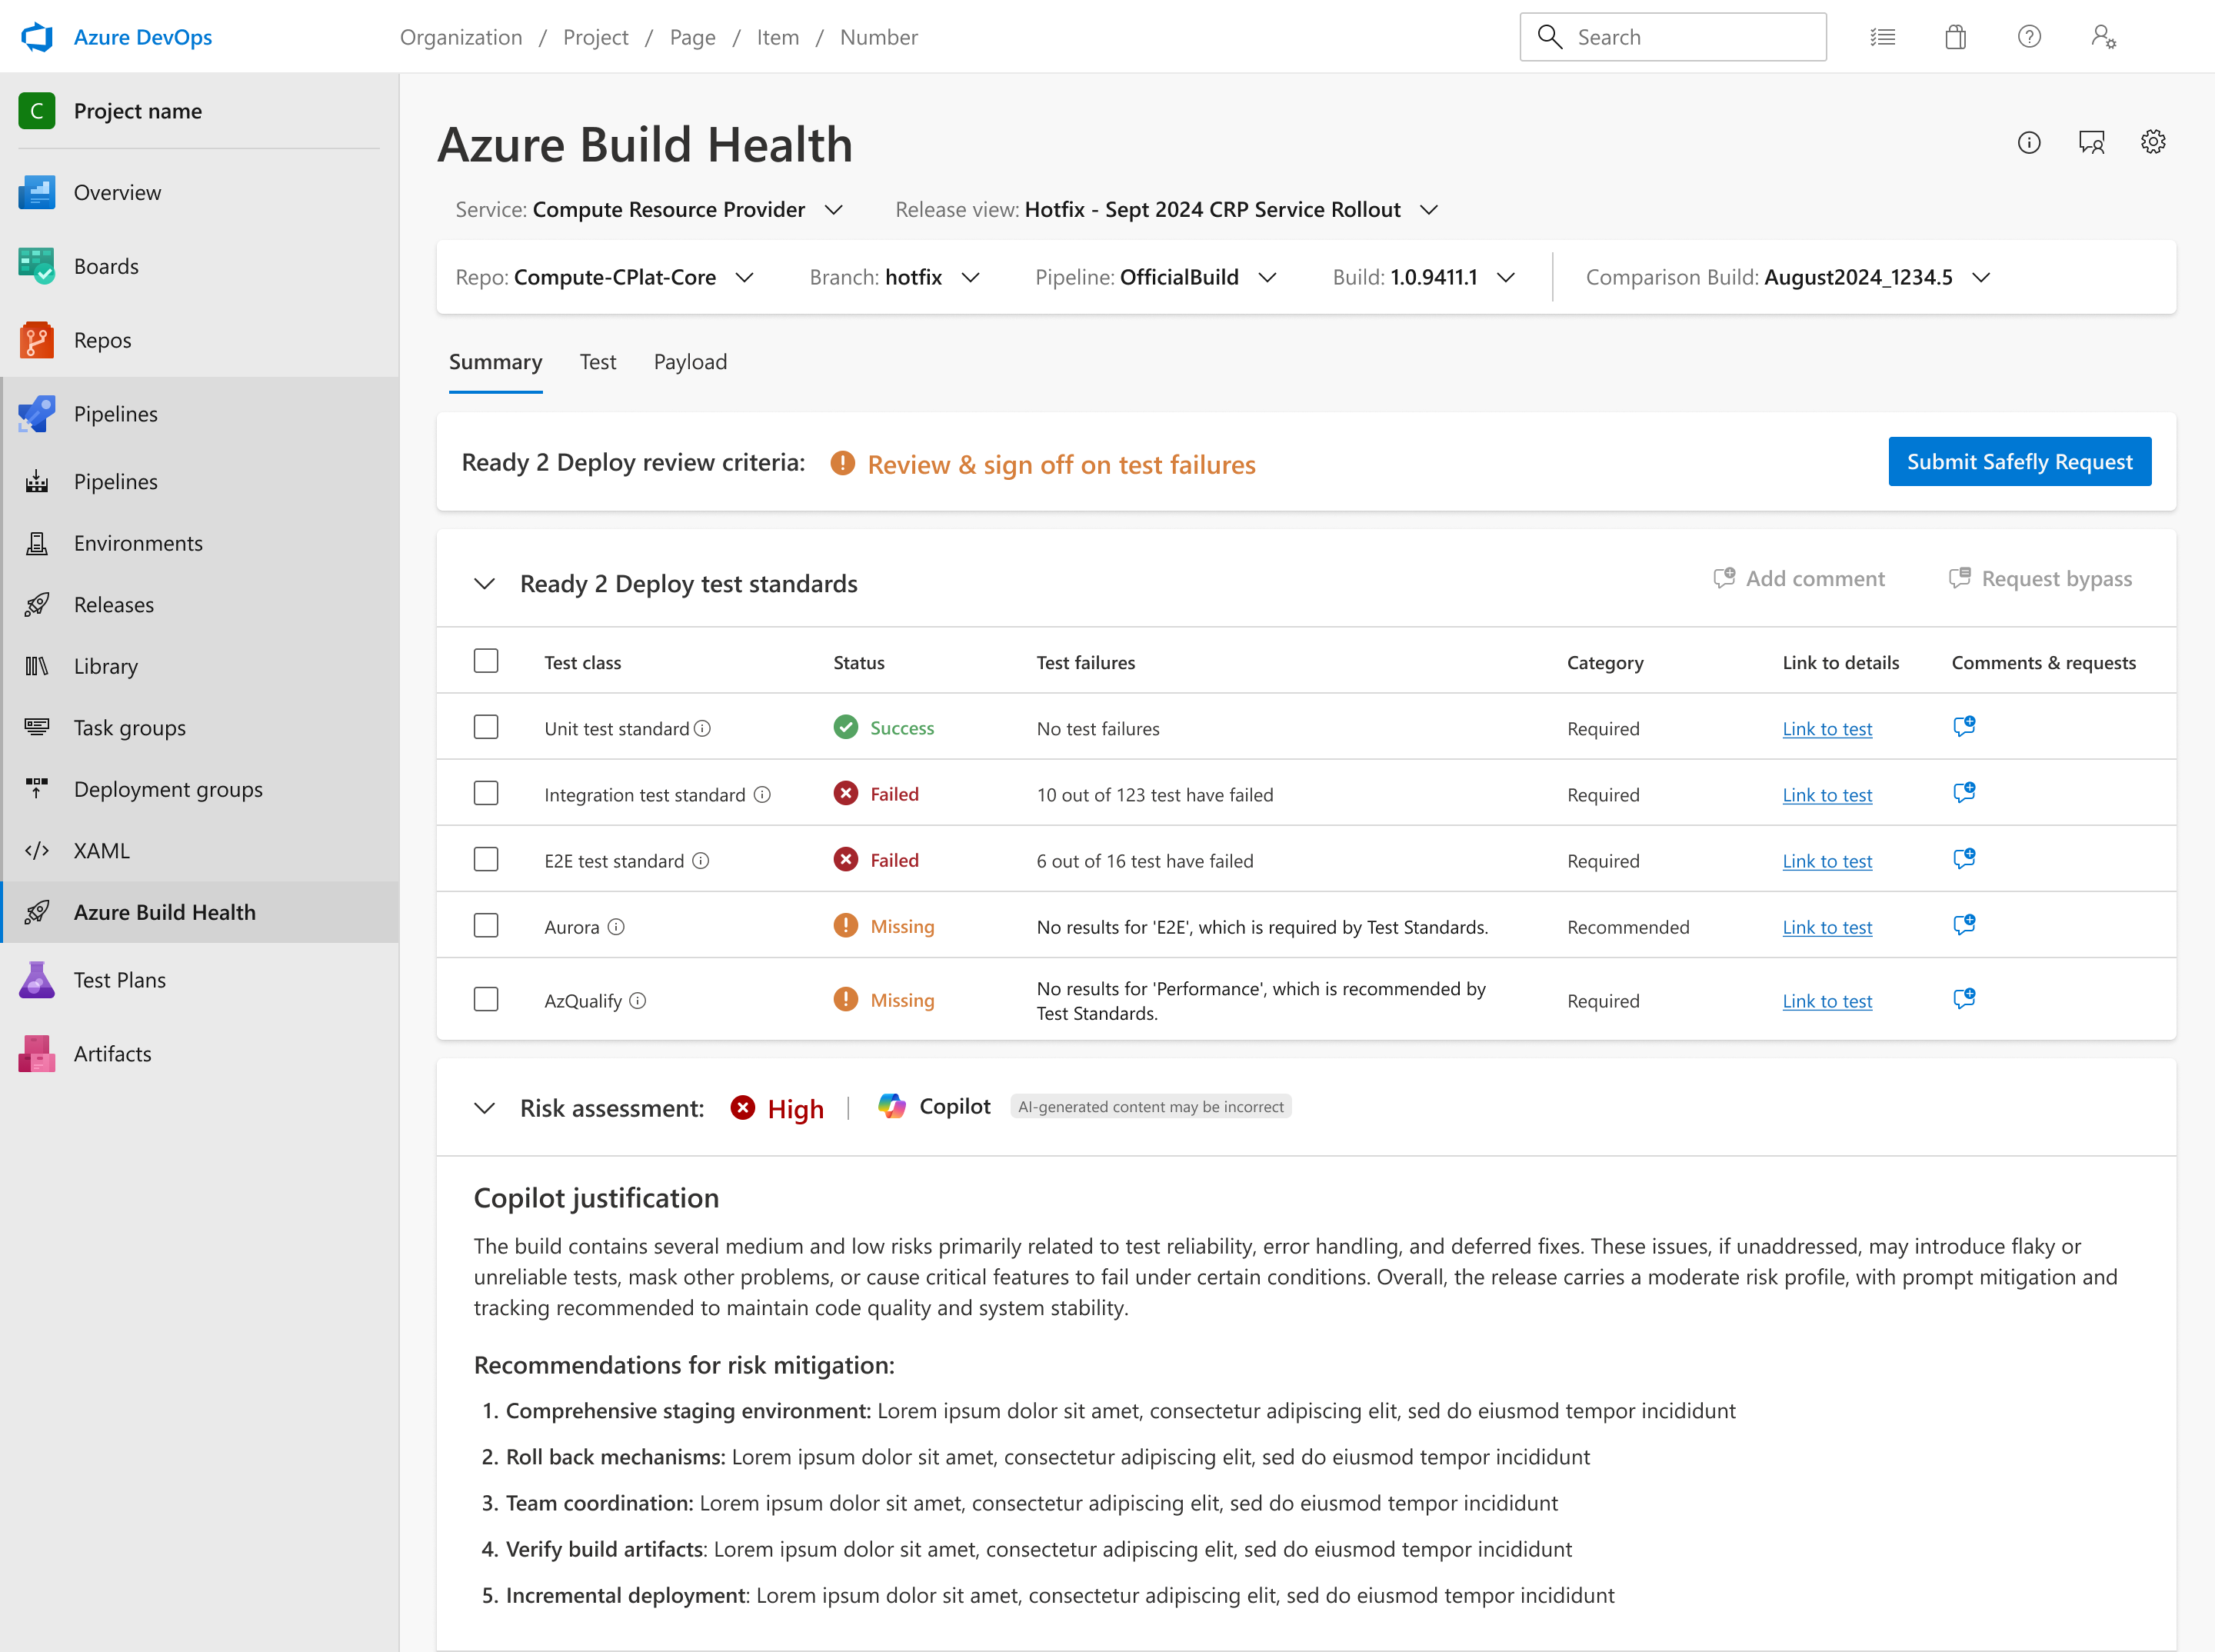Click the Copilot logo icon

click(x=892, y=1106)
